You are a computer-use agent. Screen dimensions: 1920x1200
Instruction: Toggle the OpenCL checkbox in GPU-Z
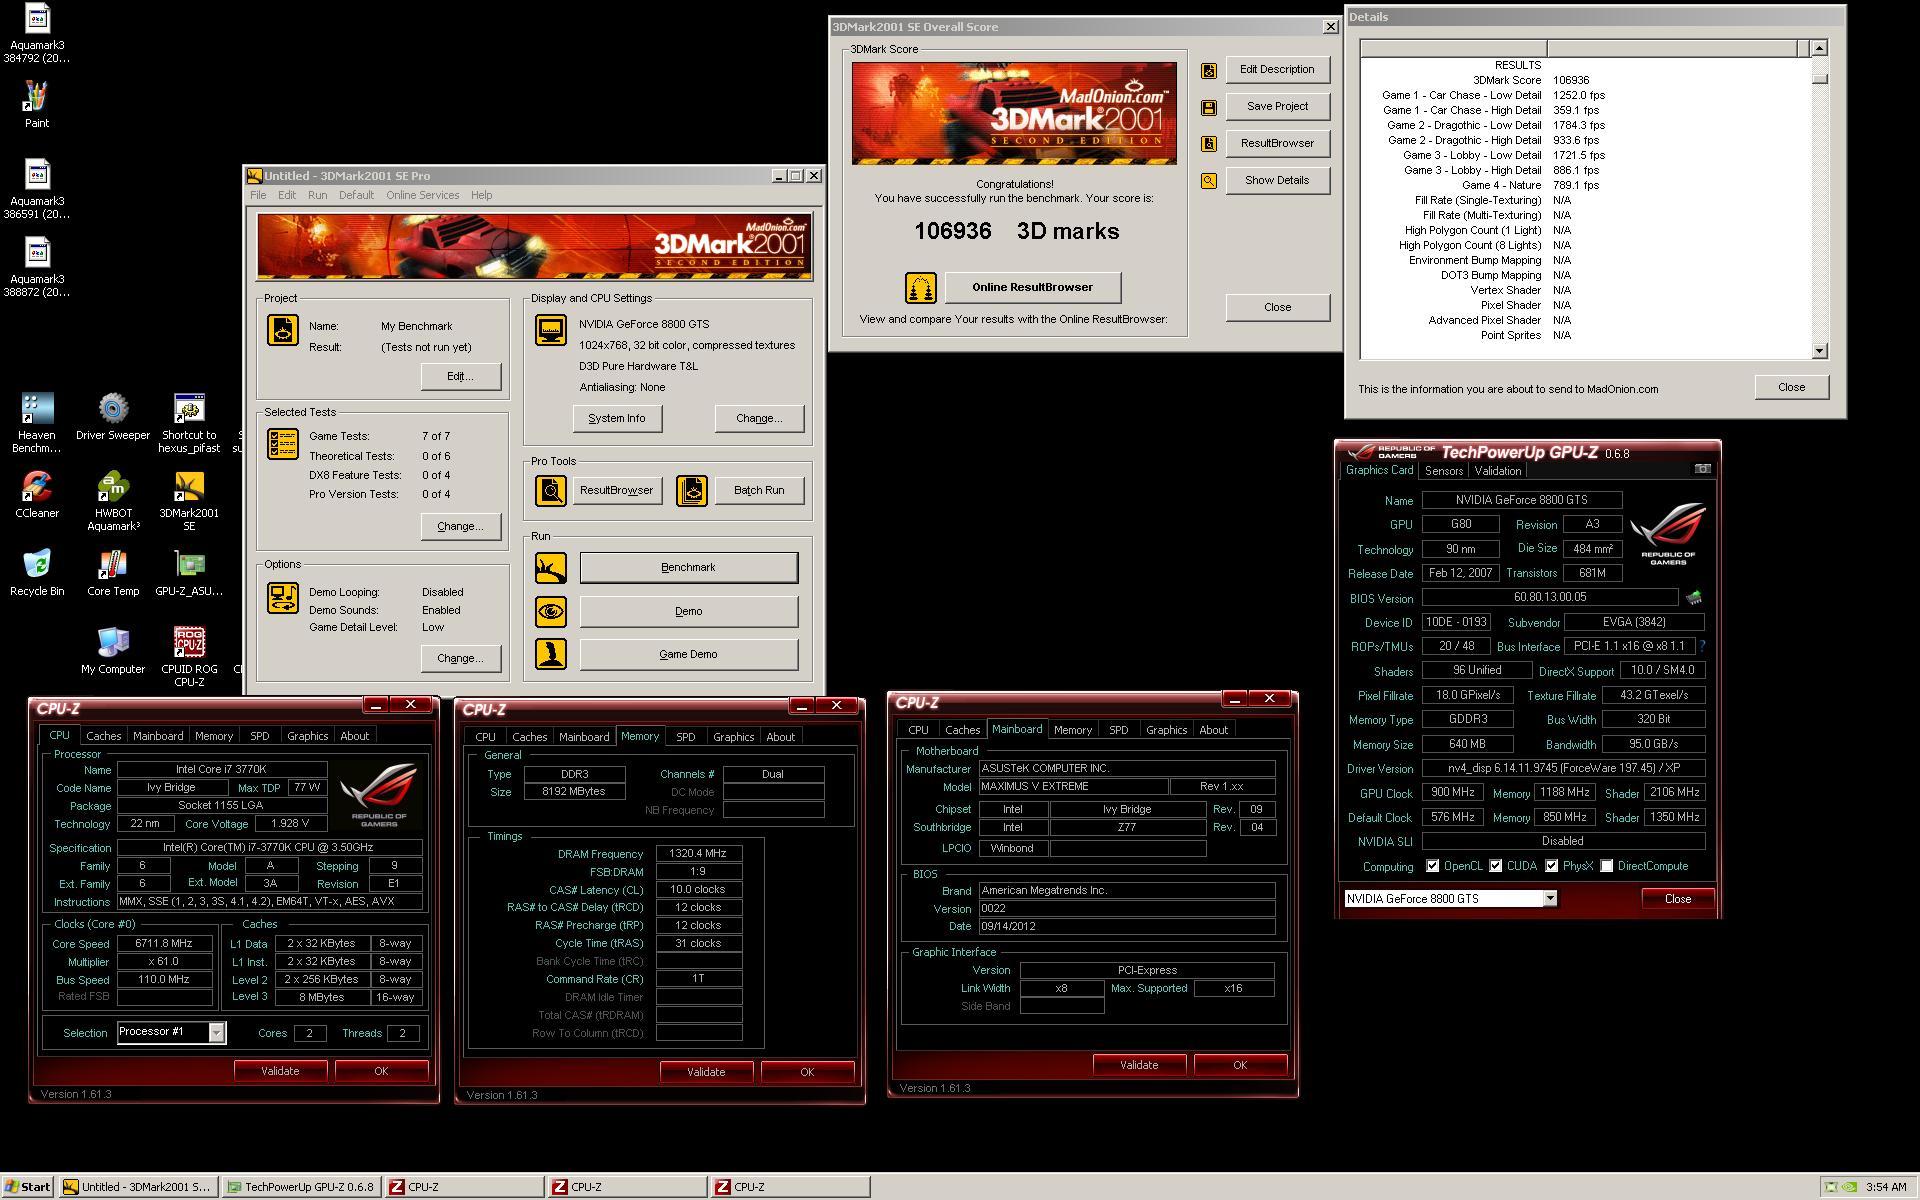(1432, 866)
